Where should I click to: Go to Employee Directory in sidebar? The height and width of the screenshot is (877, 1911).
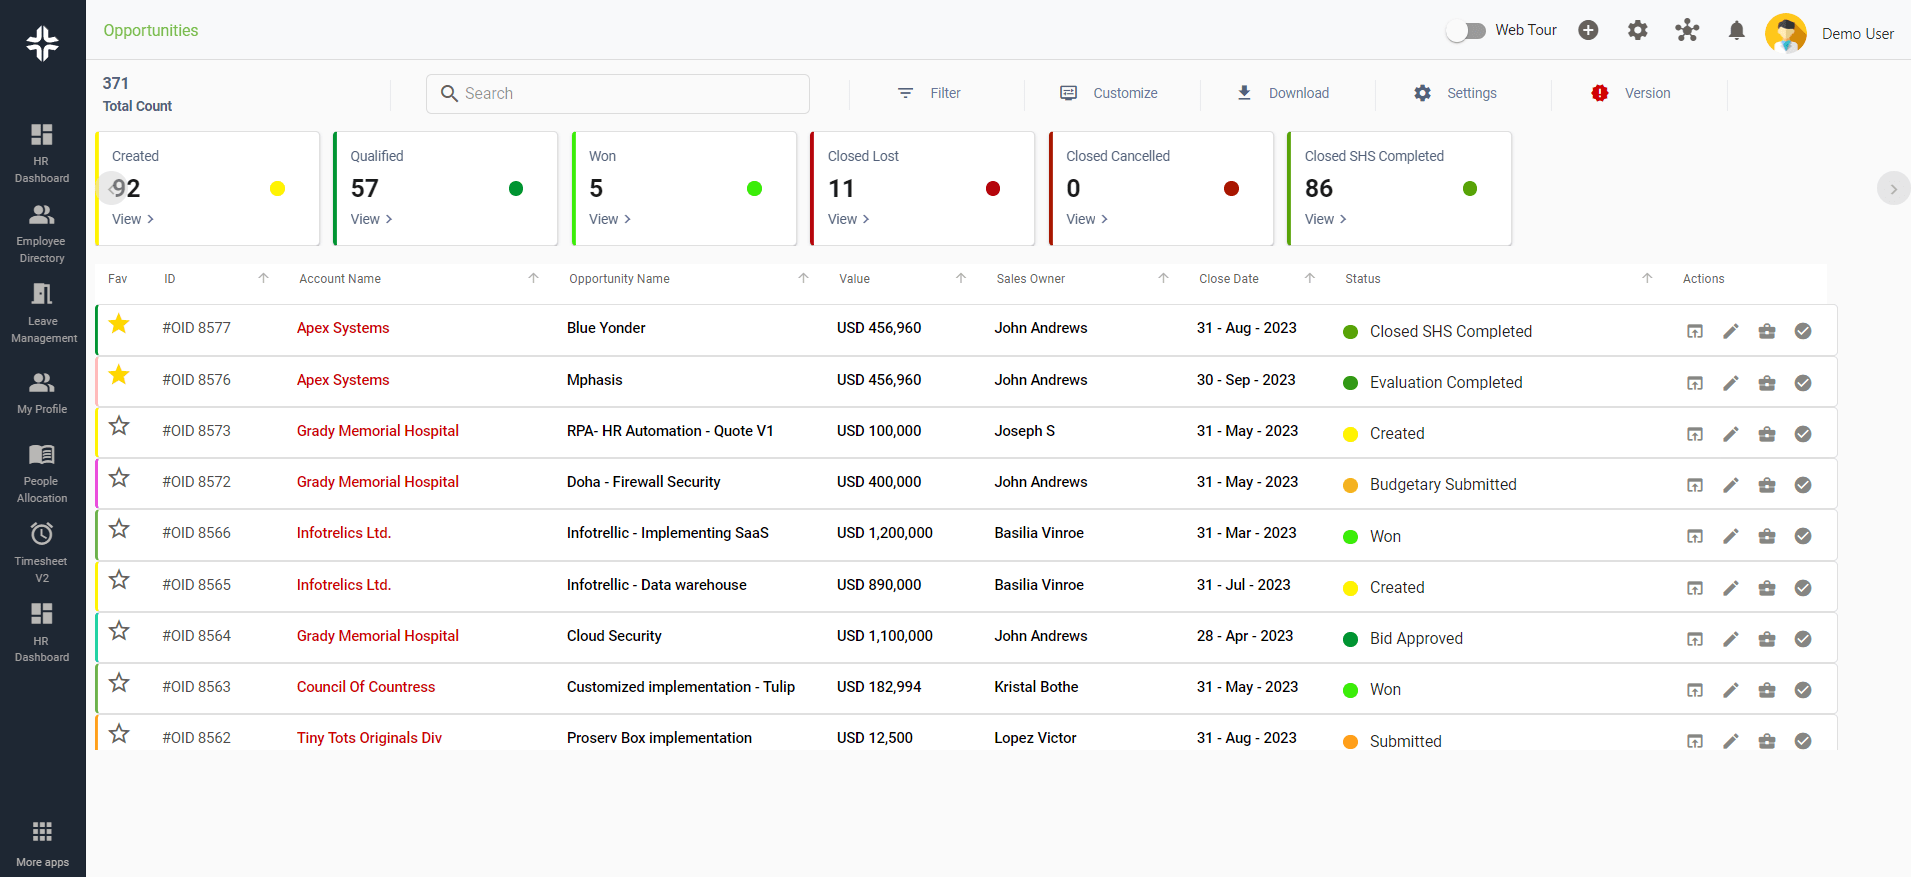click(42, 232)
